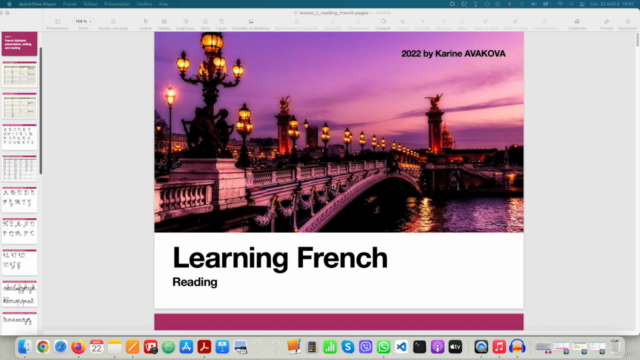Click the battery status icon

point(547,4)
